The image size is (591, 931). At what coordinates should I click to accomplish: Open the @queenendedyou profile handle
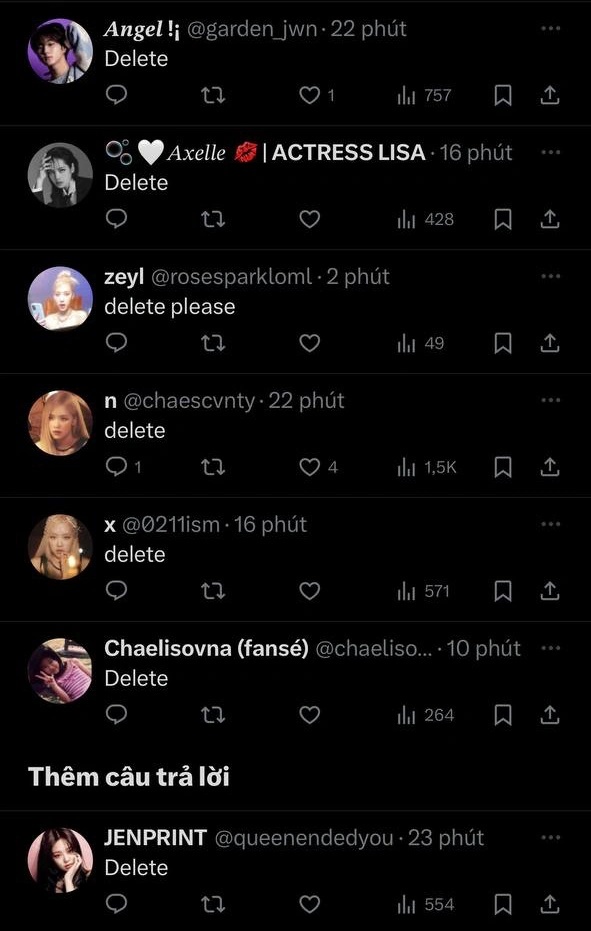tap(304, 838)
